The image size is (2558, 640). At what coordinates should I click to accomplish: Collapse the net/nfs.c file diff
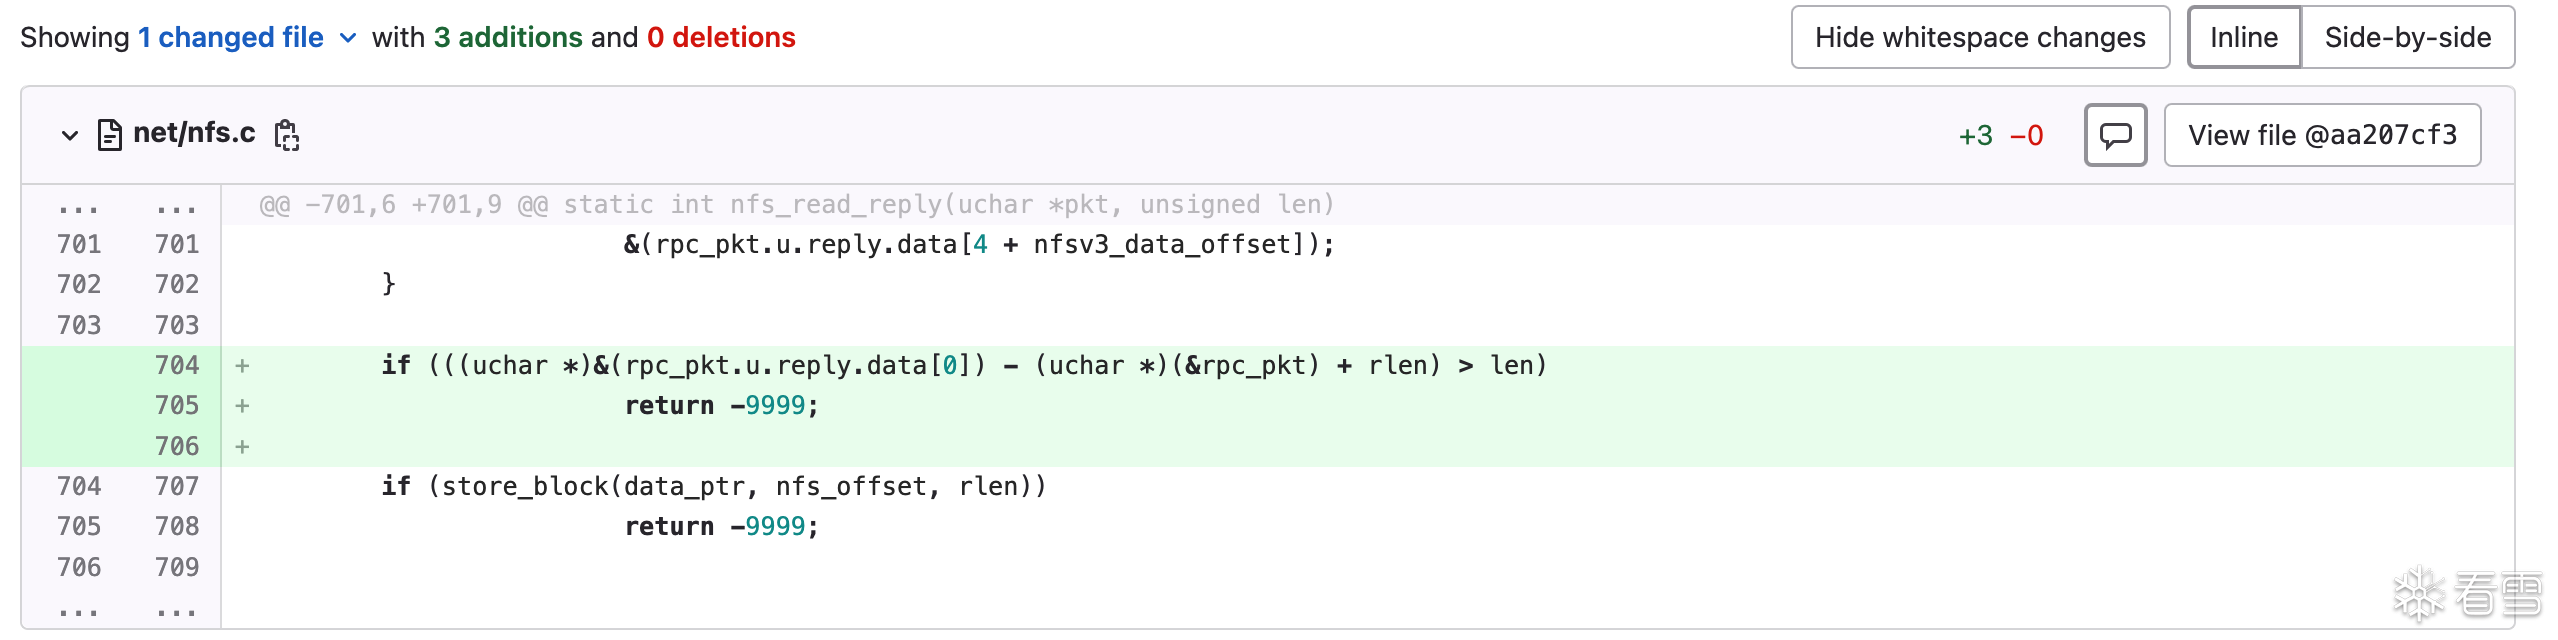69,135
